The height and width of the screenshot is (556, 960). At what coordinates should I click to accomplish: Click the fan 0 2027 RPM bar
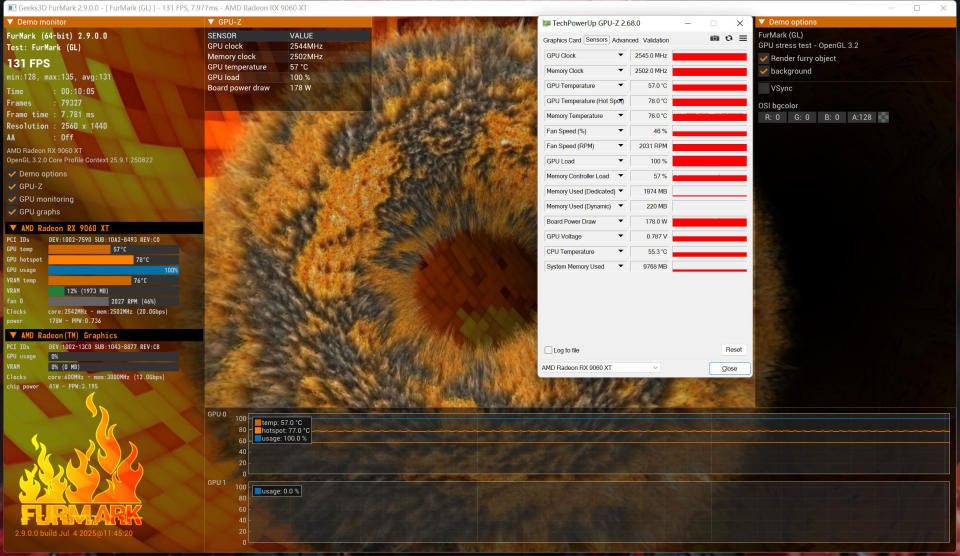[113, 301]
